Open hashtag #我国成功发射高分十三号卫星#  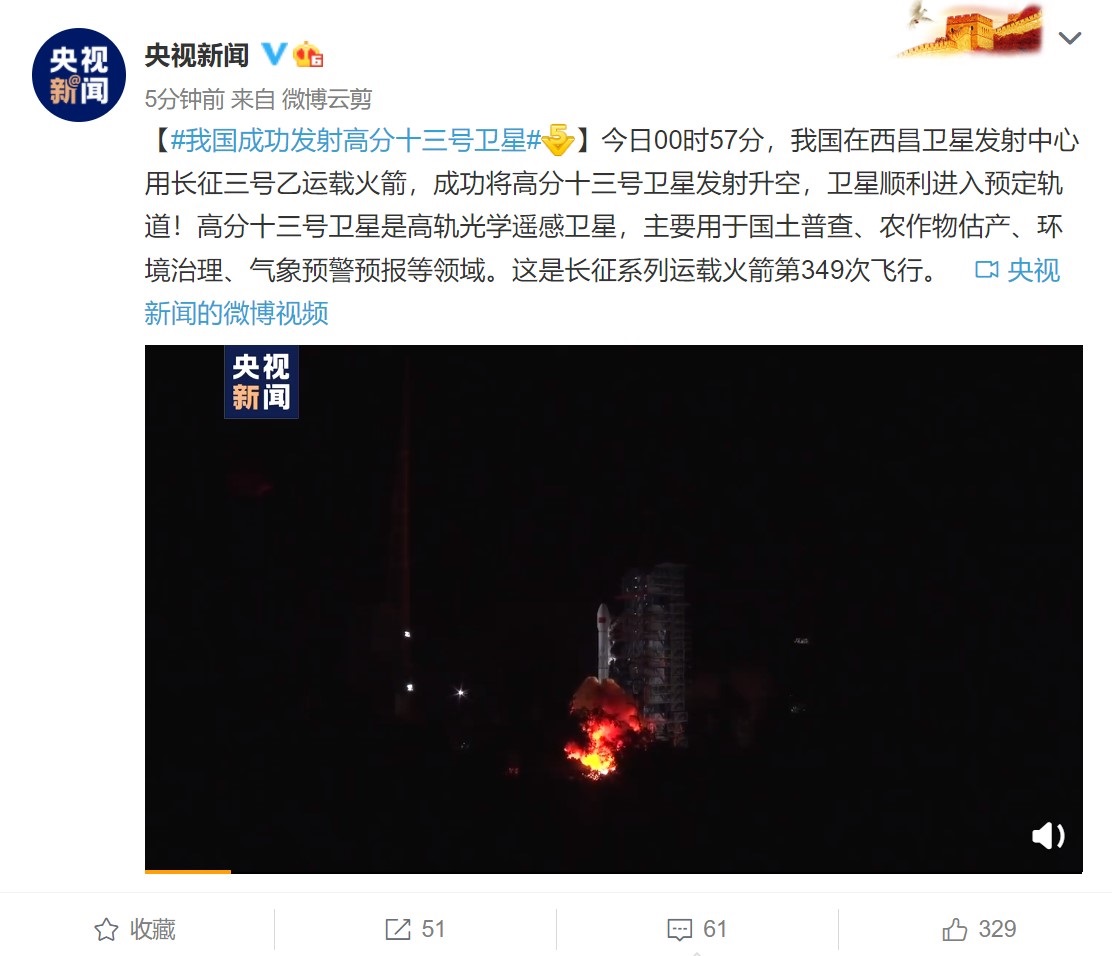356,140
